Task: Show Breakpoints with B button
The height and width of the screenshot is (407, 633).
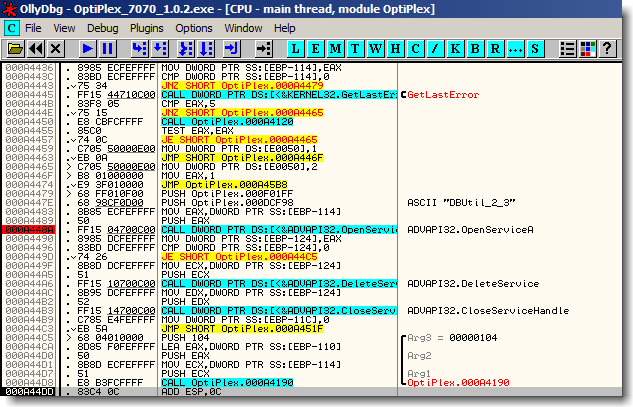Action: 475,49
